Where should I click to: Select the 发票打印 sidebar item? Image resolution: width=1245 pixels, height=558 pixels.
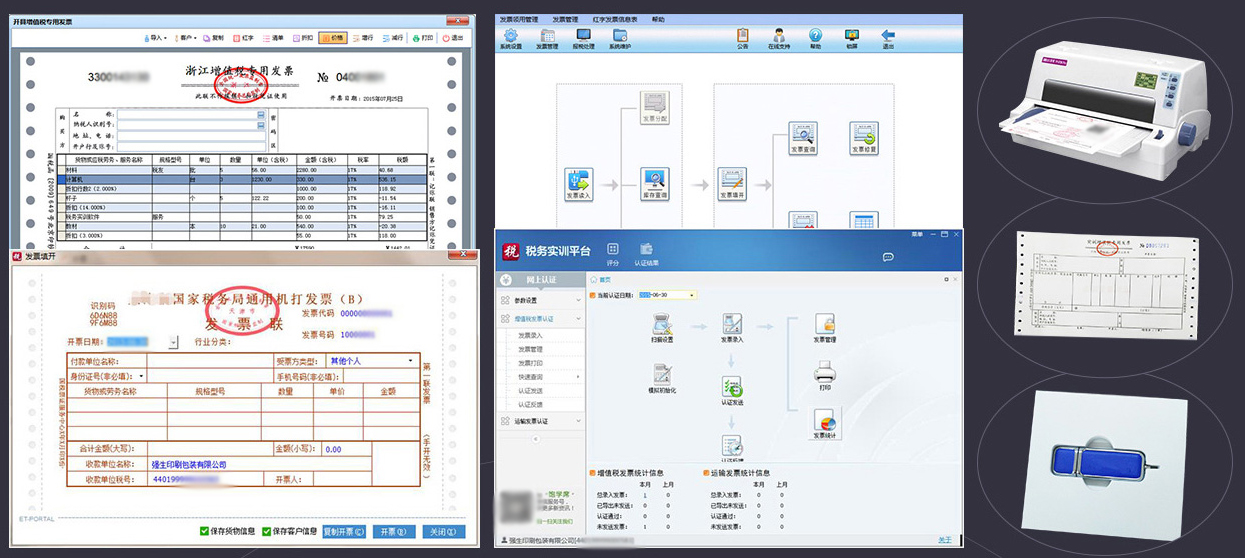530,362
